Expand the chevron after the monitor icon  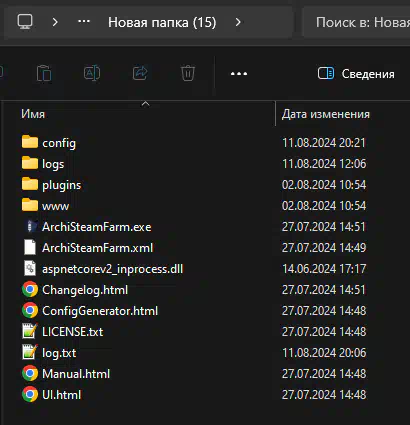click(x=55, y=22)
